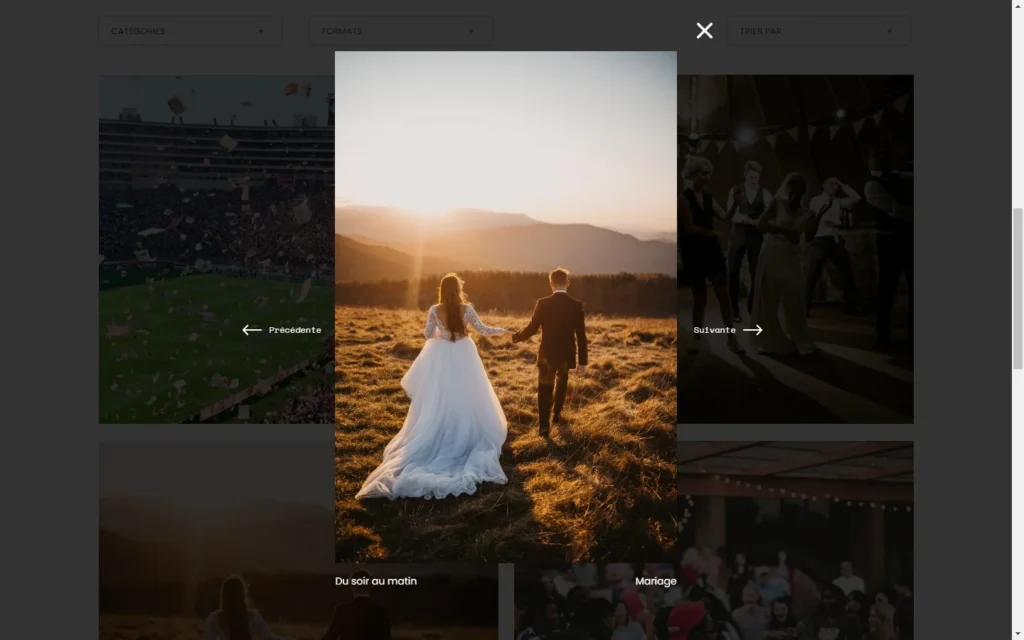Click the scrollbar up arrow
Viewport: 1024px width, 640px height.
click(1017, 5)
